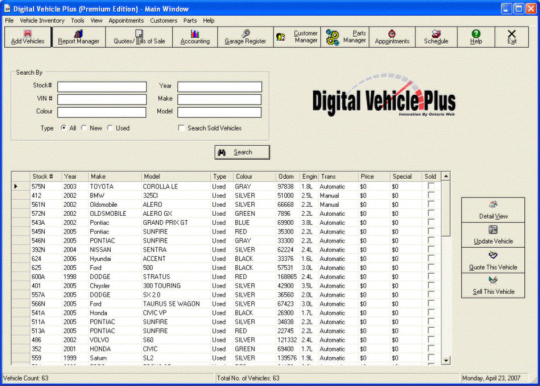Viewport: 540px width, 386px height.
Task: Select the DODGE STRATUS row
Action: pyautogui.click(x=227, y=277)
